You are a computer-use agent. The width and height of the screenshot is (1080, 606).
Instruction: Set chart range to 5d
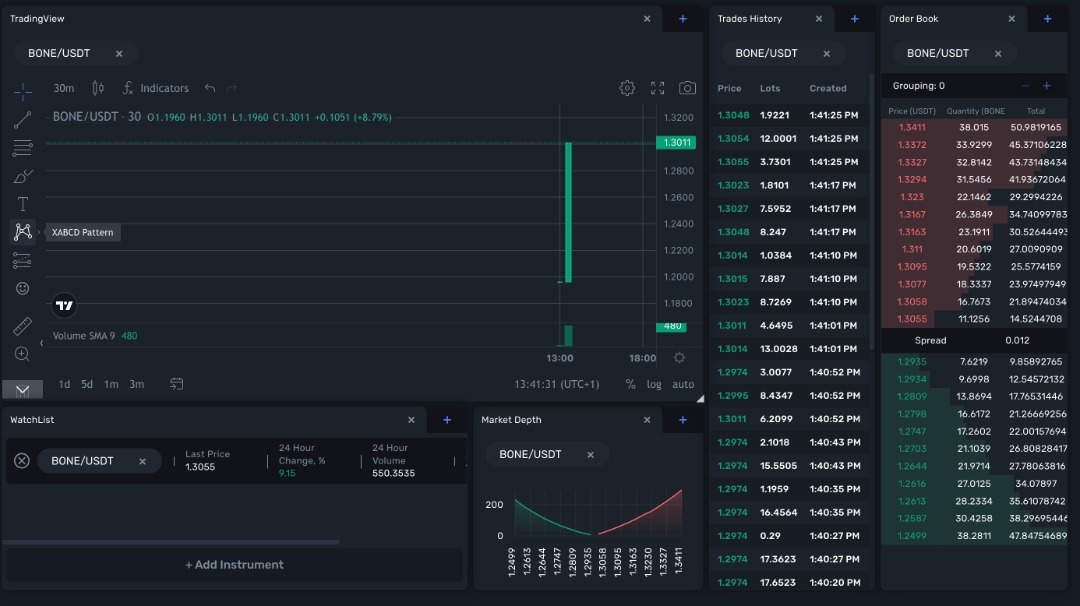tap(87, 384)
